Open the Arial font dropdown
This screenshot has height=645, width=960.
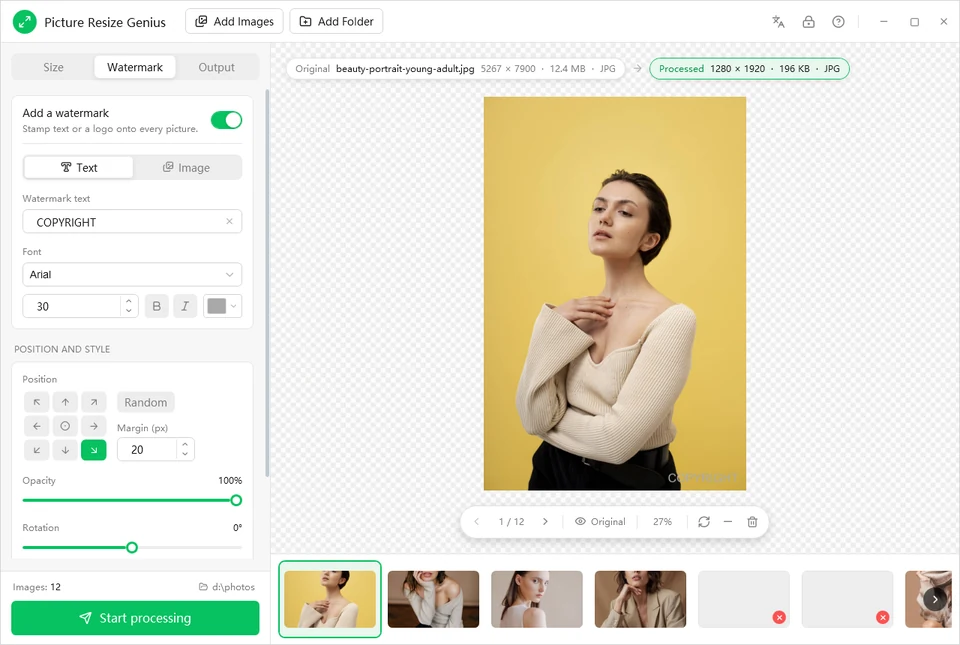pos(132,274)
